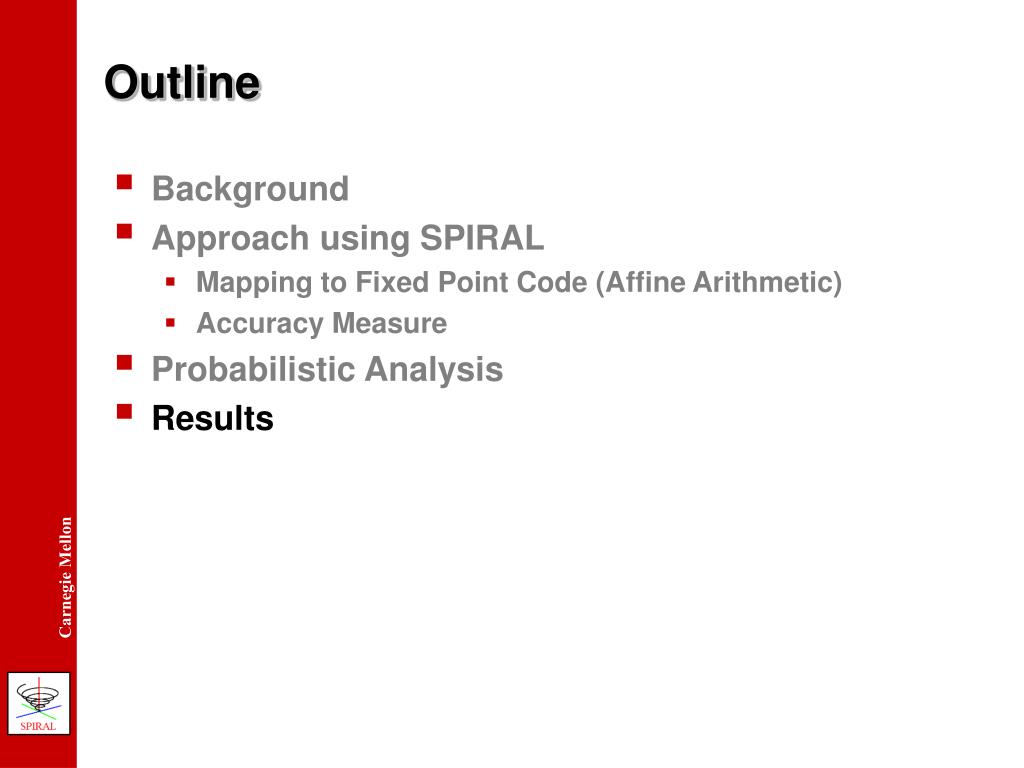This screenshot has width=1024, height=768.
Task: Click the red bullet beside Probabilistic Analysis
Action: point(125,362)
